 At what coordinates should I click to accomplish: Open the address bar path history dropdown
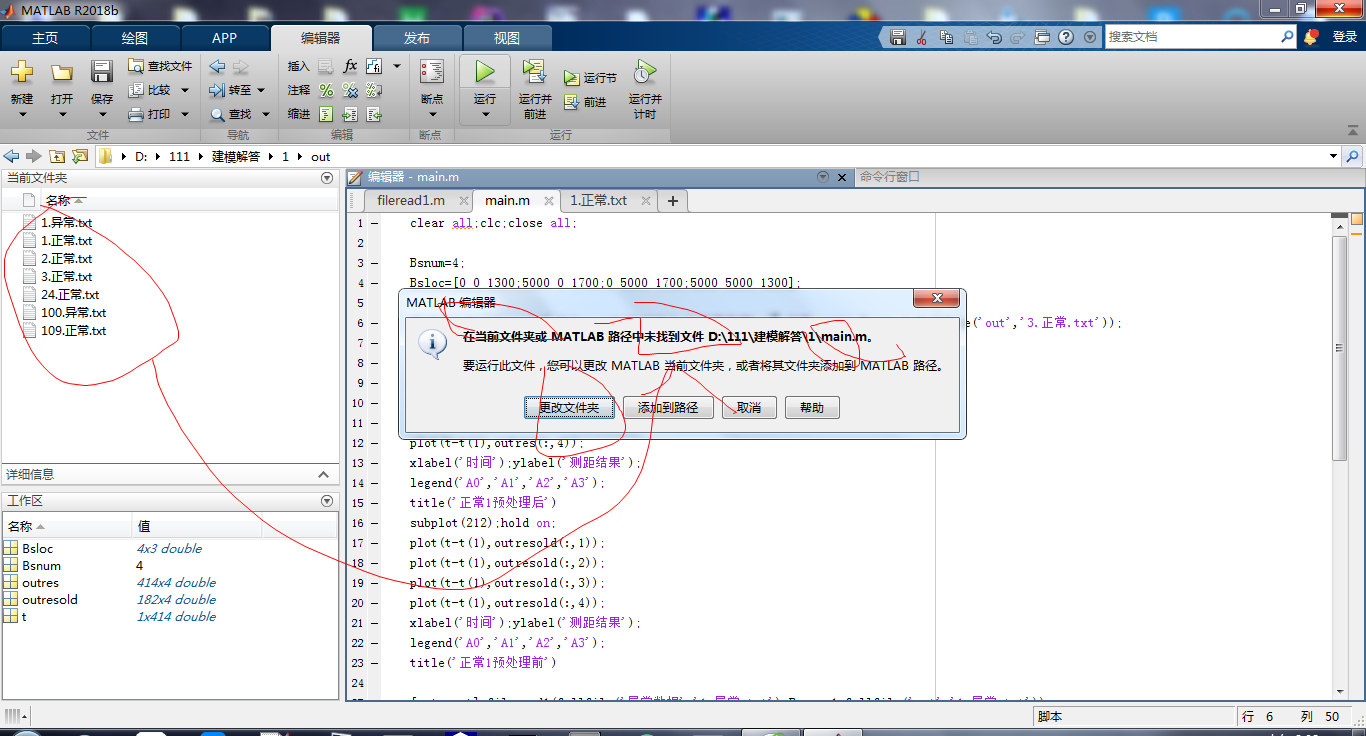click(1333, 156)
